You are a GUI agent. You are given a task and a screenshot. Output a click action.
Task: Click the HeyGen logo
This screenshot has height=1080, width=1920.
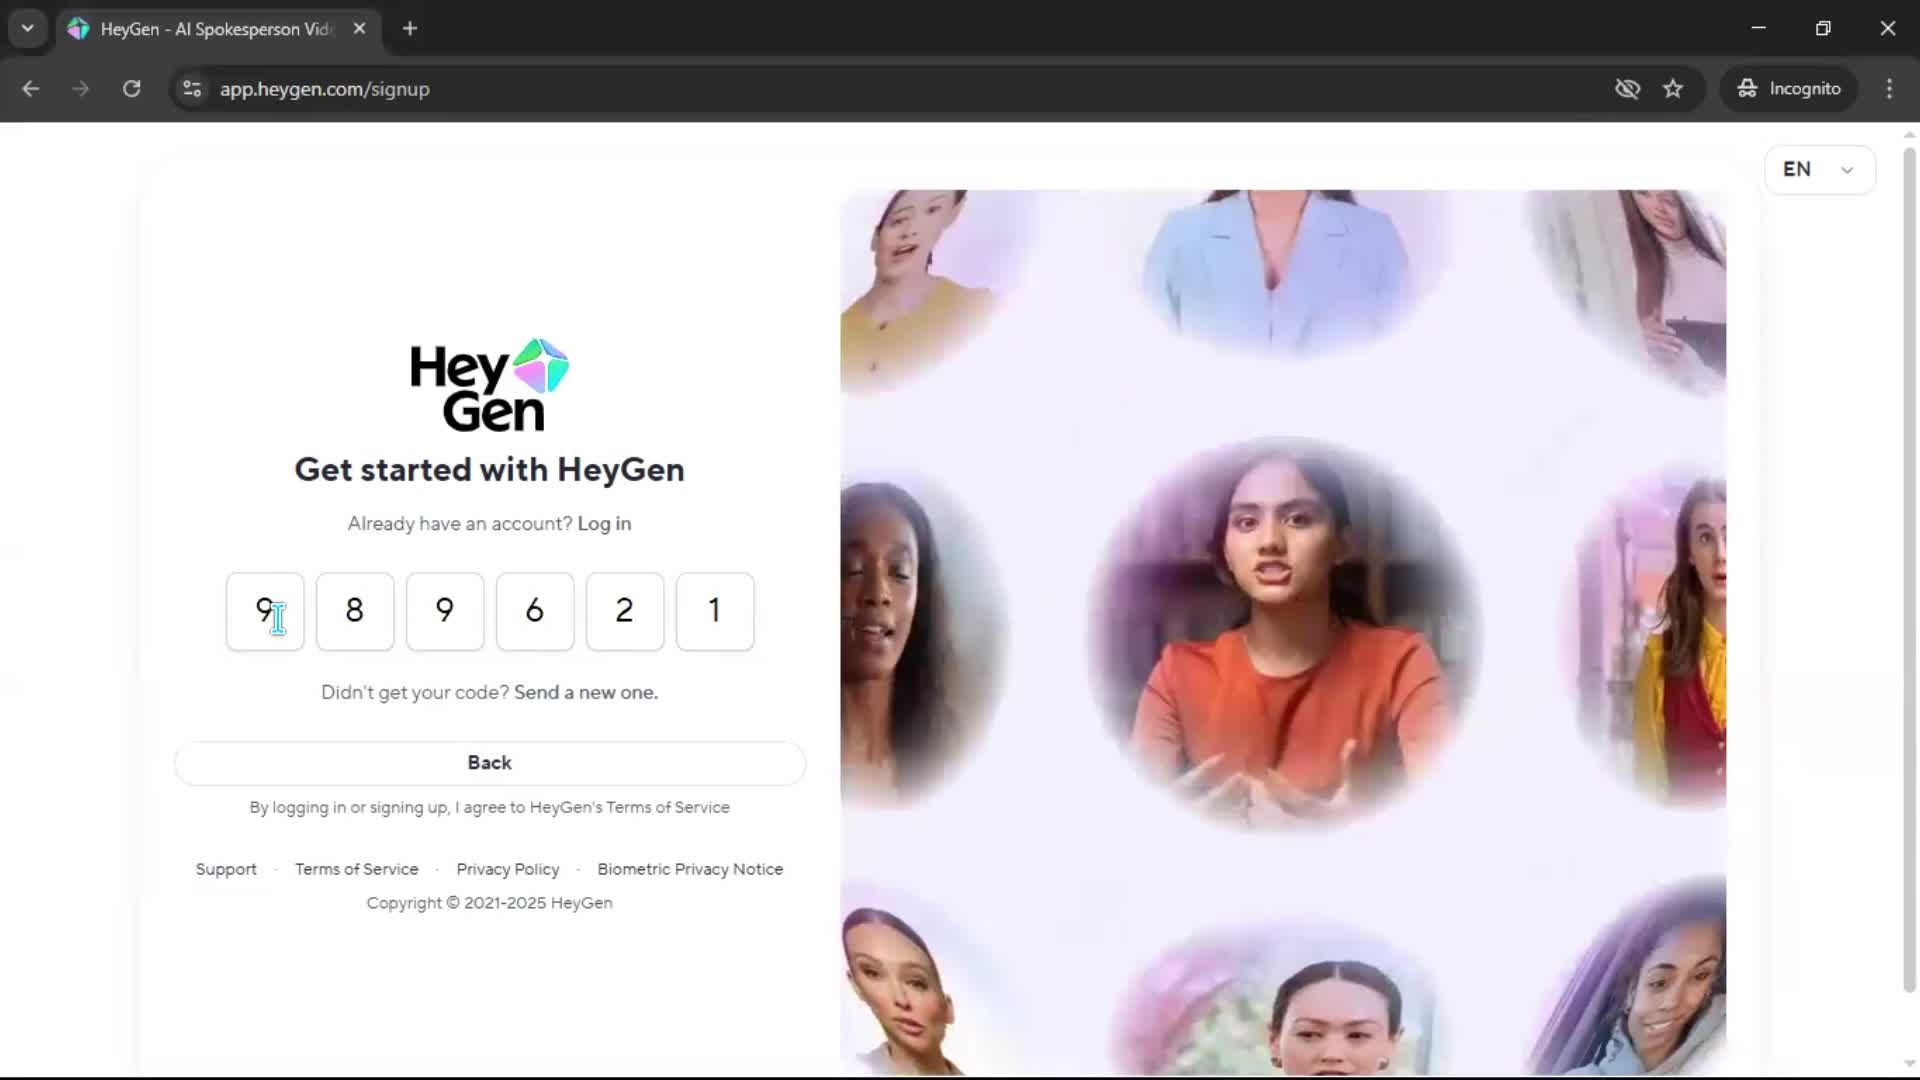[x=489, y=385]
